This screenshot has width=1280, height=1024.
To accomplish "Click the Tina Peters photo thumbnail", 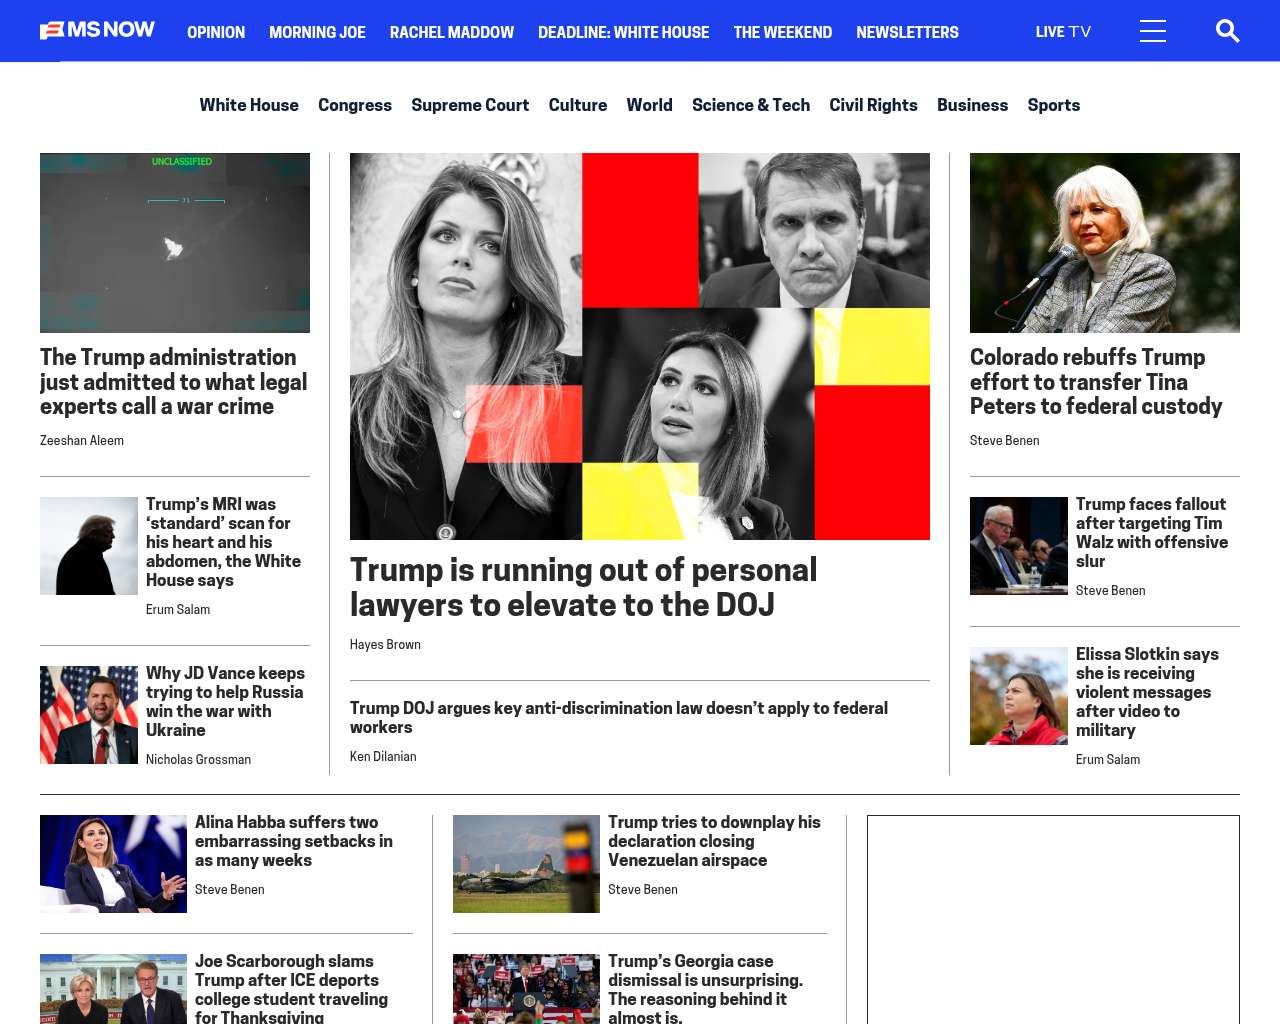I will 1104,243.
